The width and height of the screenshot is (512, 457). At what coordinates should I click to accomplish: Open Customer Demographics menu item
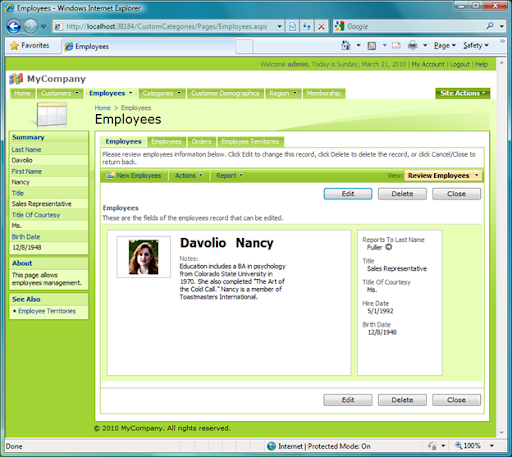pyautogui.click(x=225, y=93)
